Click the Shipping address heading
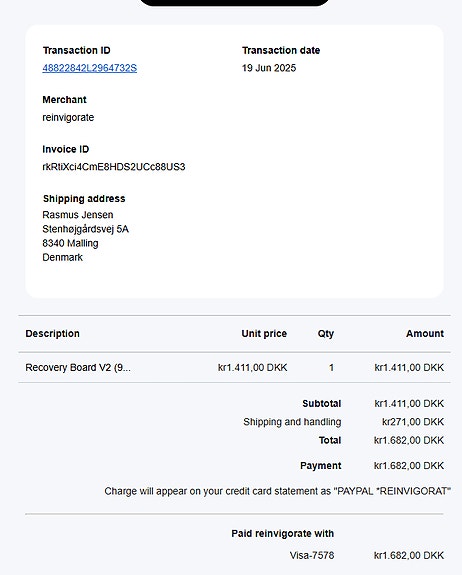This screenshot has width=462, height=575. [84, 198]
